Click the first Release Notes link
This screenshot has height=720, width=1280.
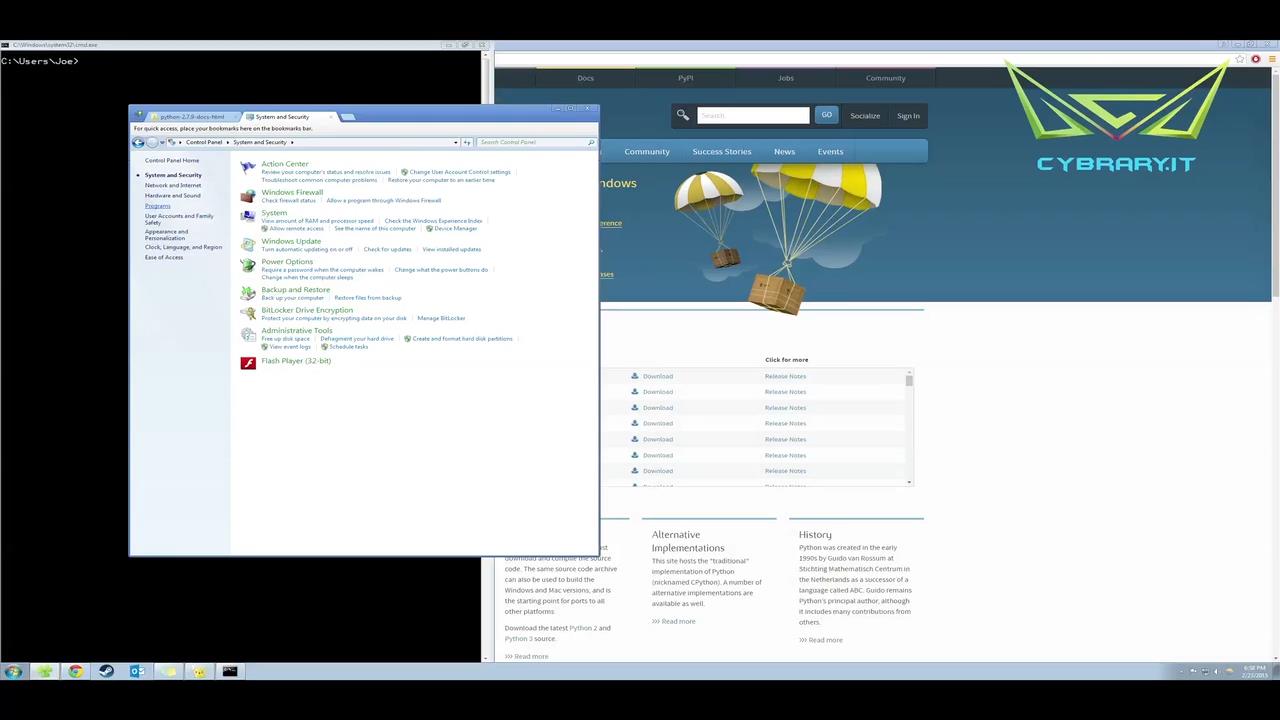coord(785,376)
